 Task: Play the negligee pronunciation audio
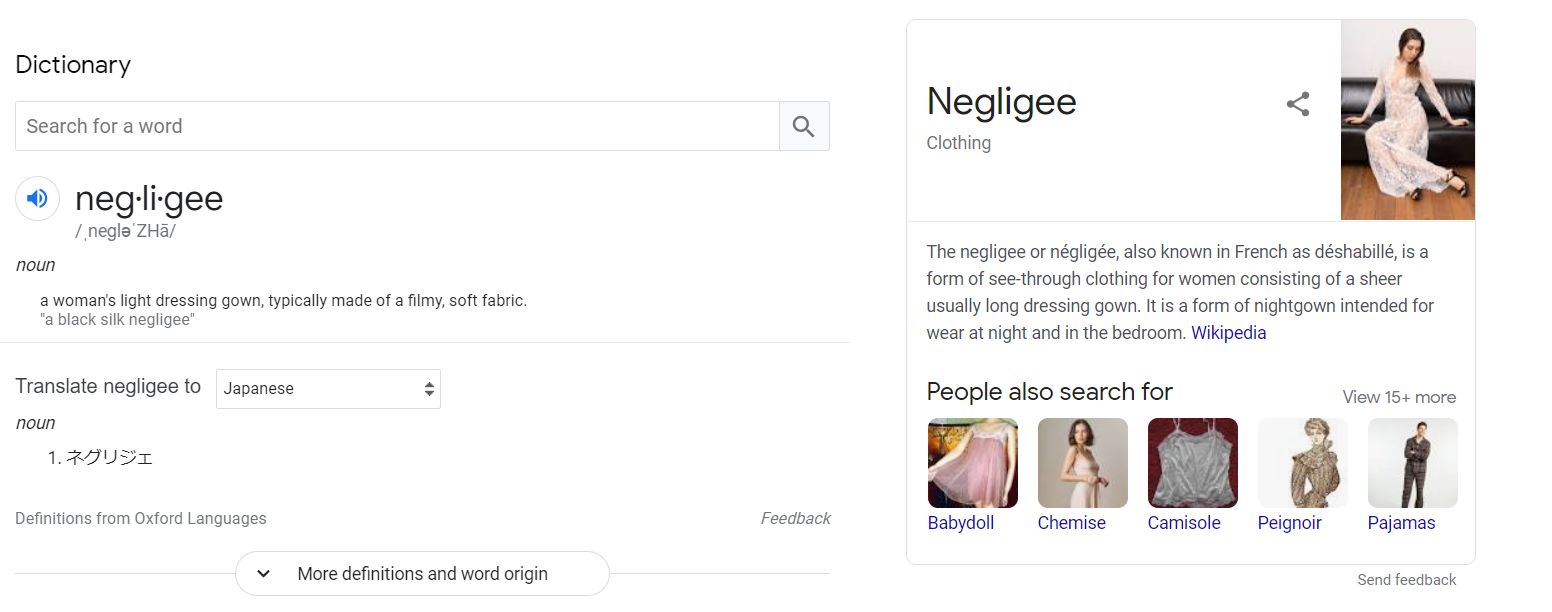(x=37, y=198)
